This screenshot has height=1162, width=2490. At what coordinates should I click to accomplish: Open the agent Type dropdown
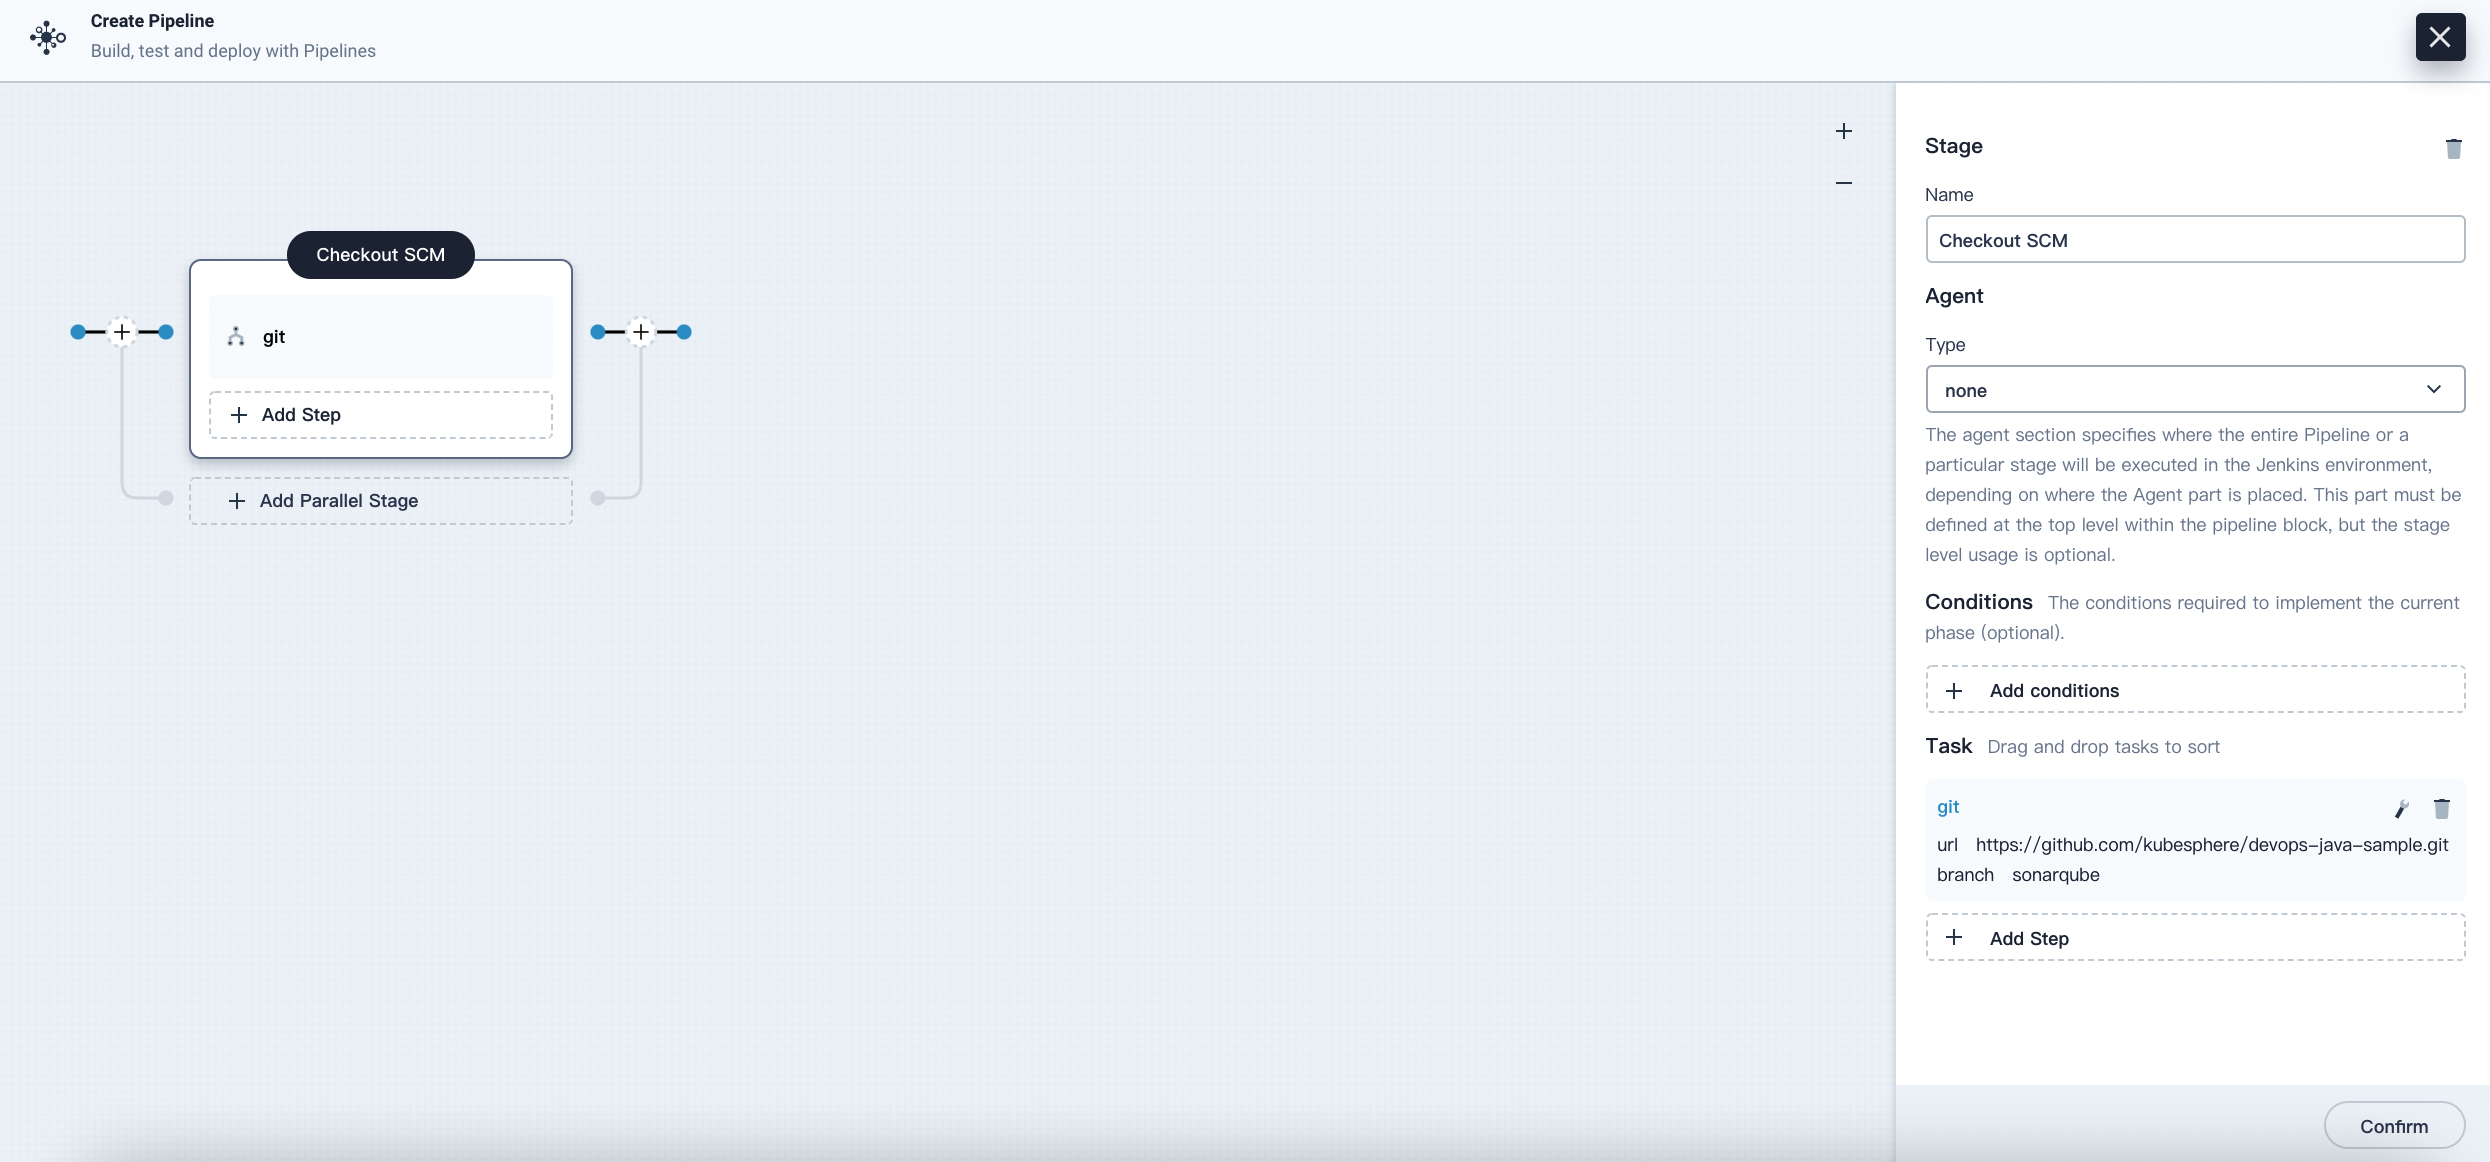pos(2195,389)
